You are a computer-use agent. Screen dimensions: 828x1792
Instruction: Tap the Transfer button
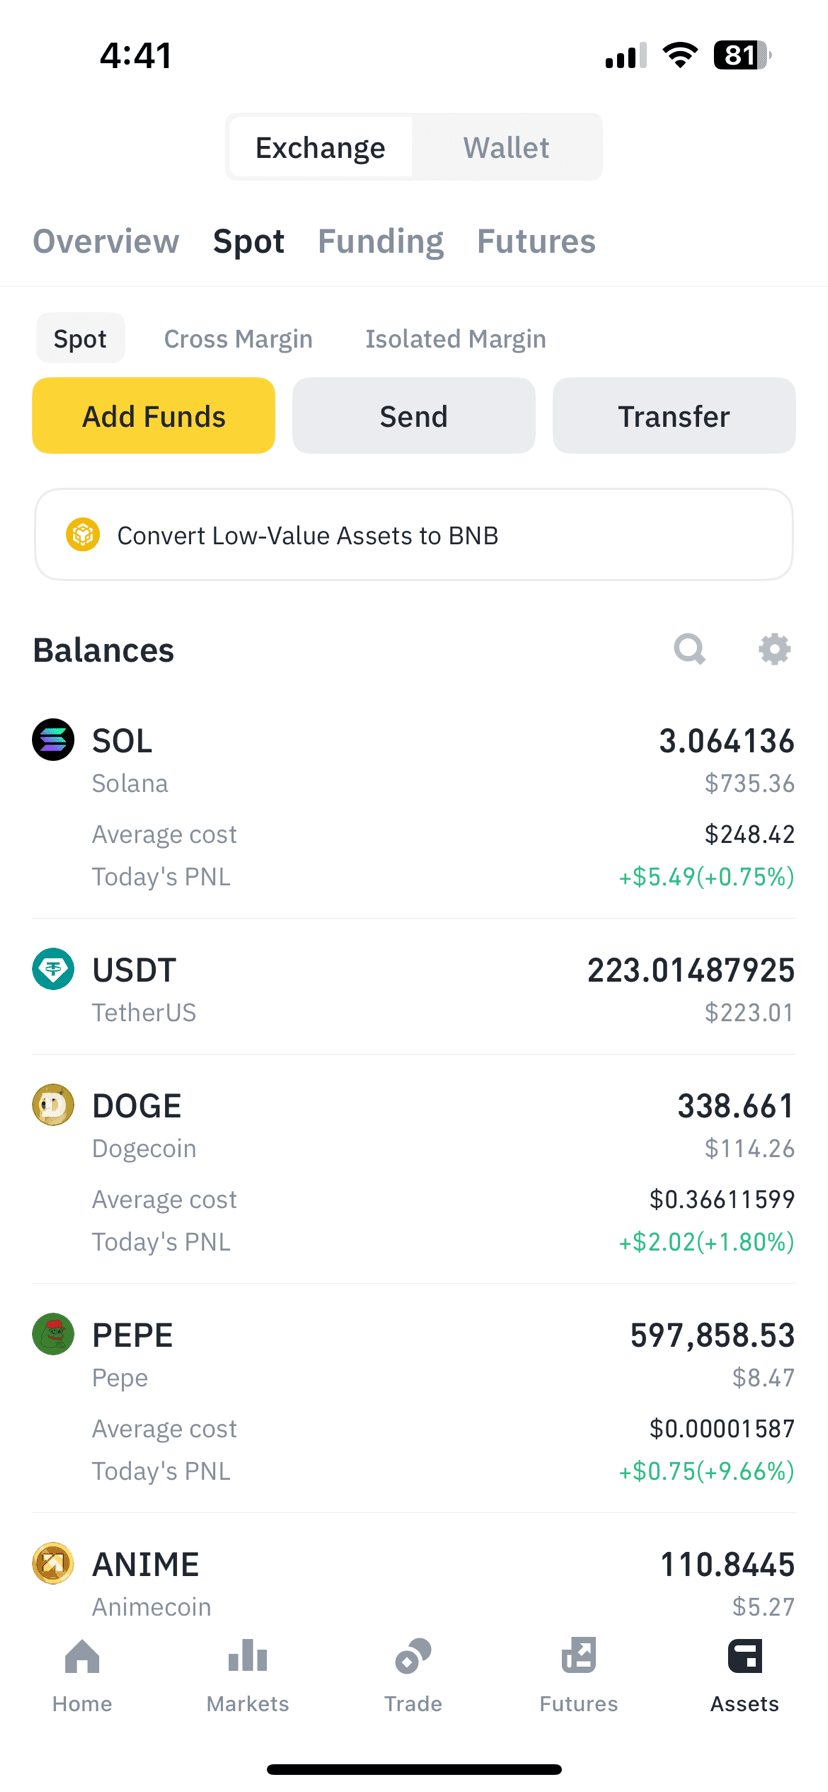tap(674, 416)
